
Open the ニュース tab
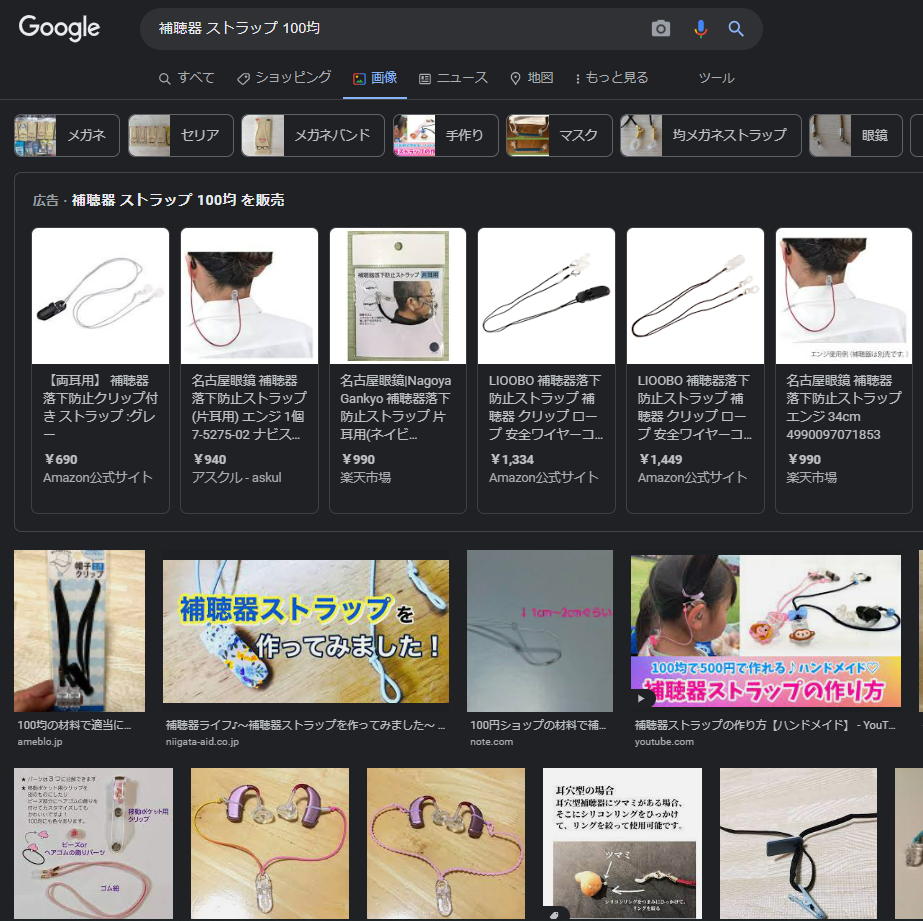click(453, 78)
